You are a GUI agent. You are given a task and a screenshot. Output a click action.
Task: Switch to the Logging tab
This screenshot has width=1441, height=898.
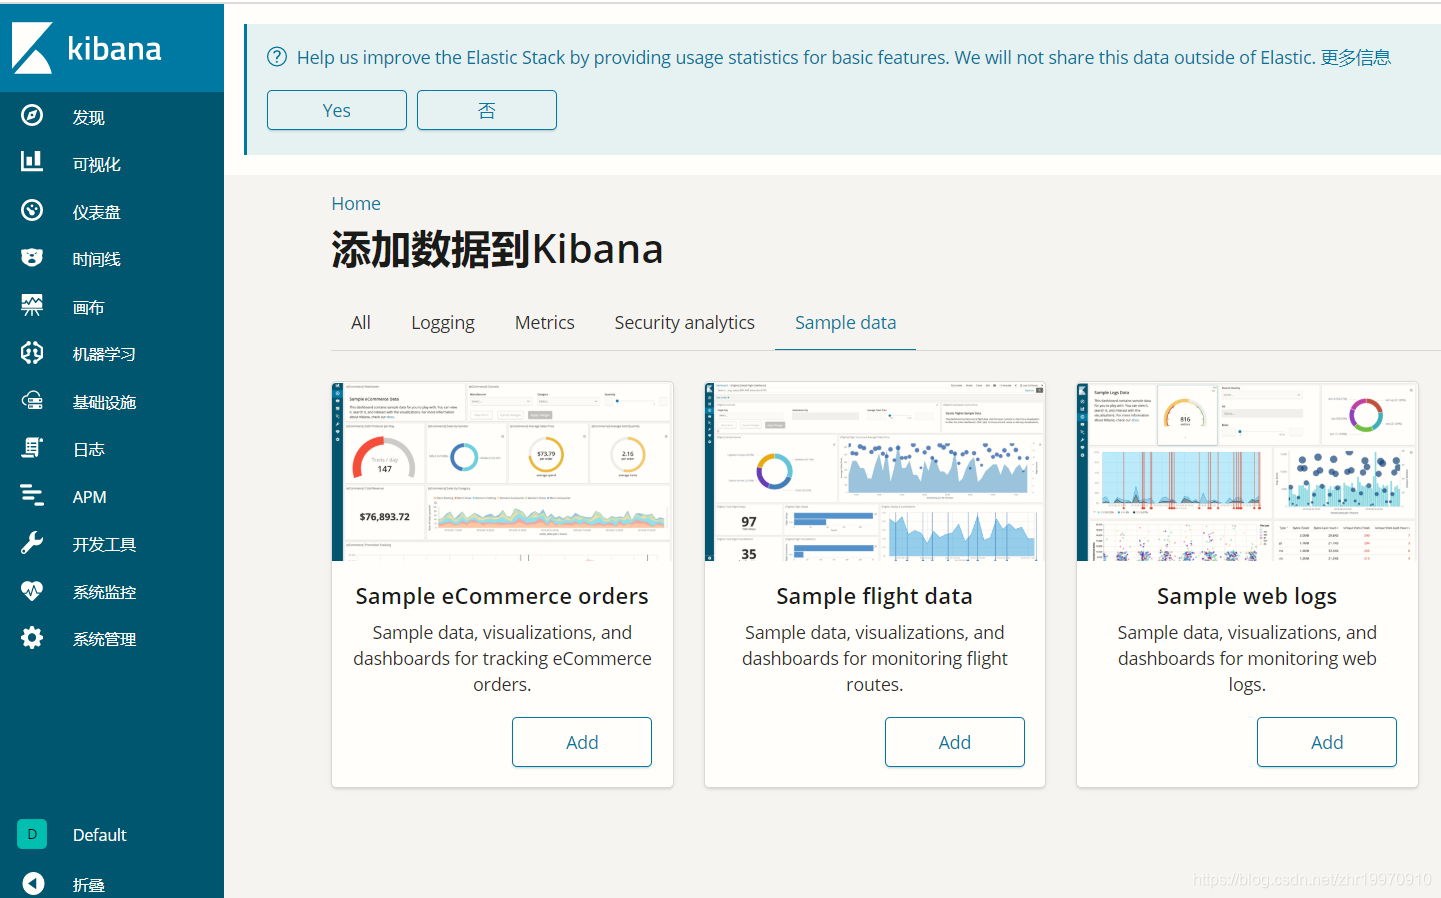pyautogui.click(x=443, y=323)
